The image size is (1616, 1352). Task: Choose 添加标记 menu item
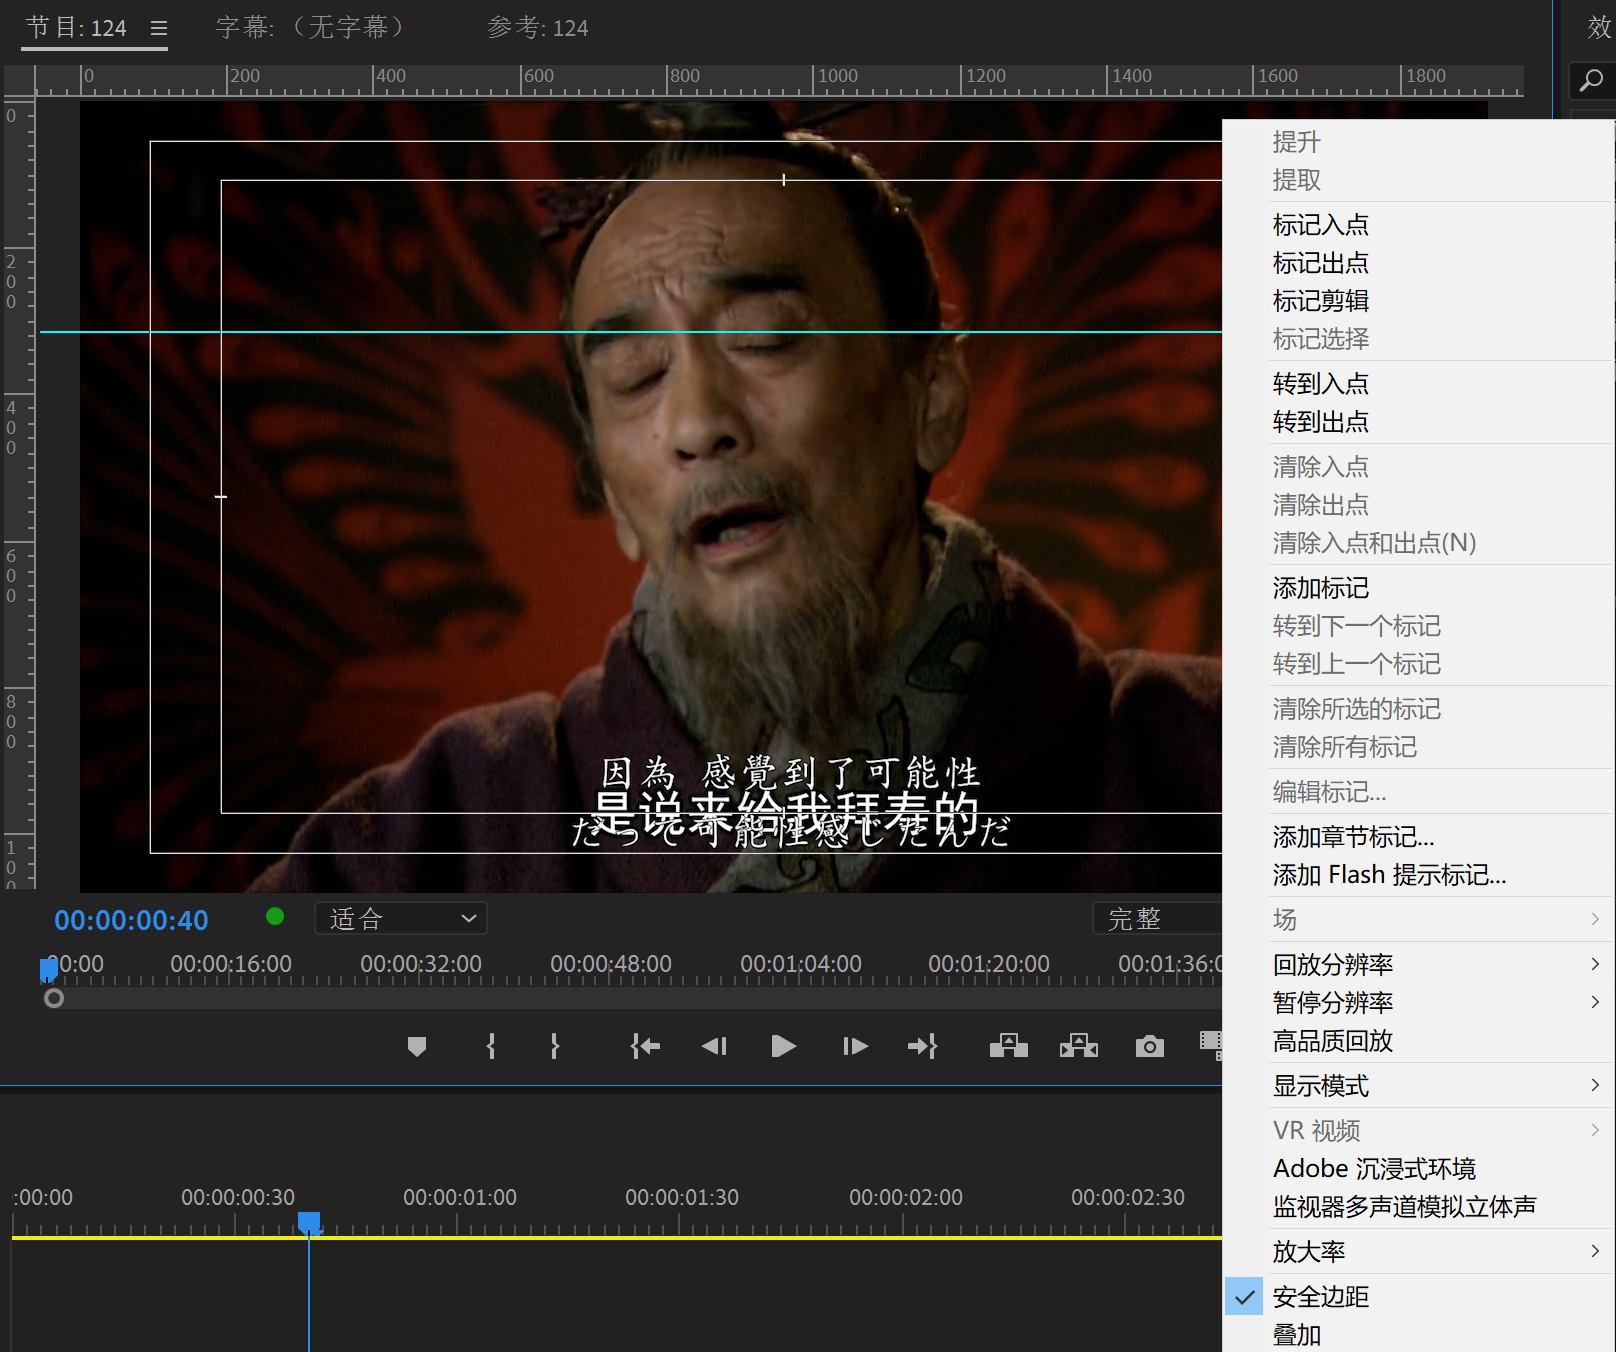click(1419, 588)
